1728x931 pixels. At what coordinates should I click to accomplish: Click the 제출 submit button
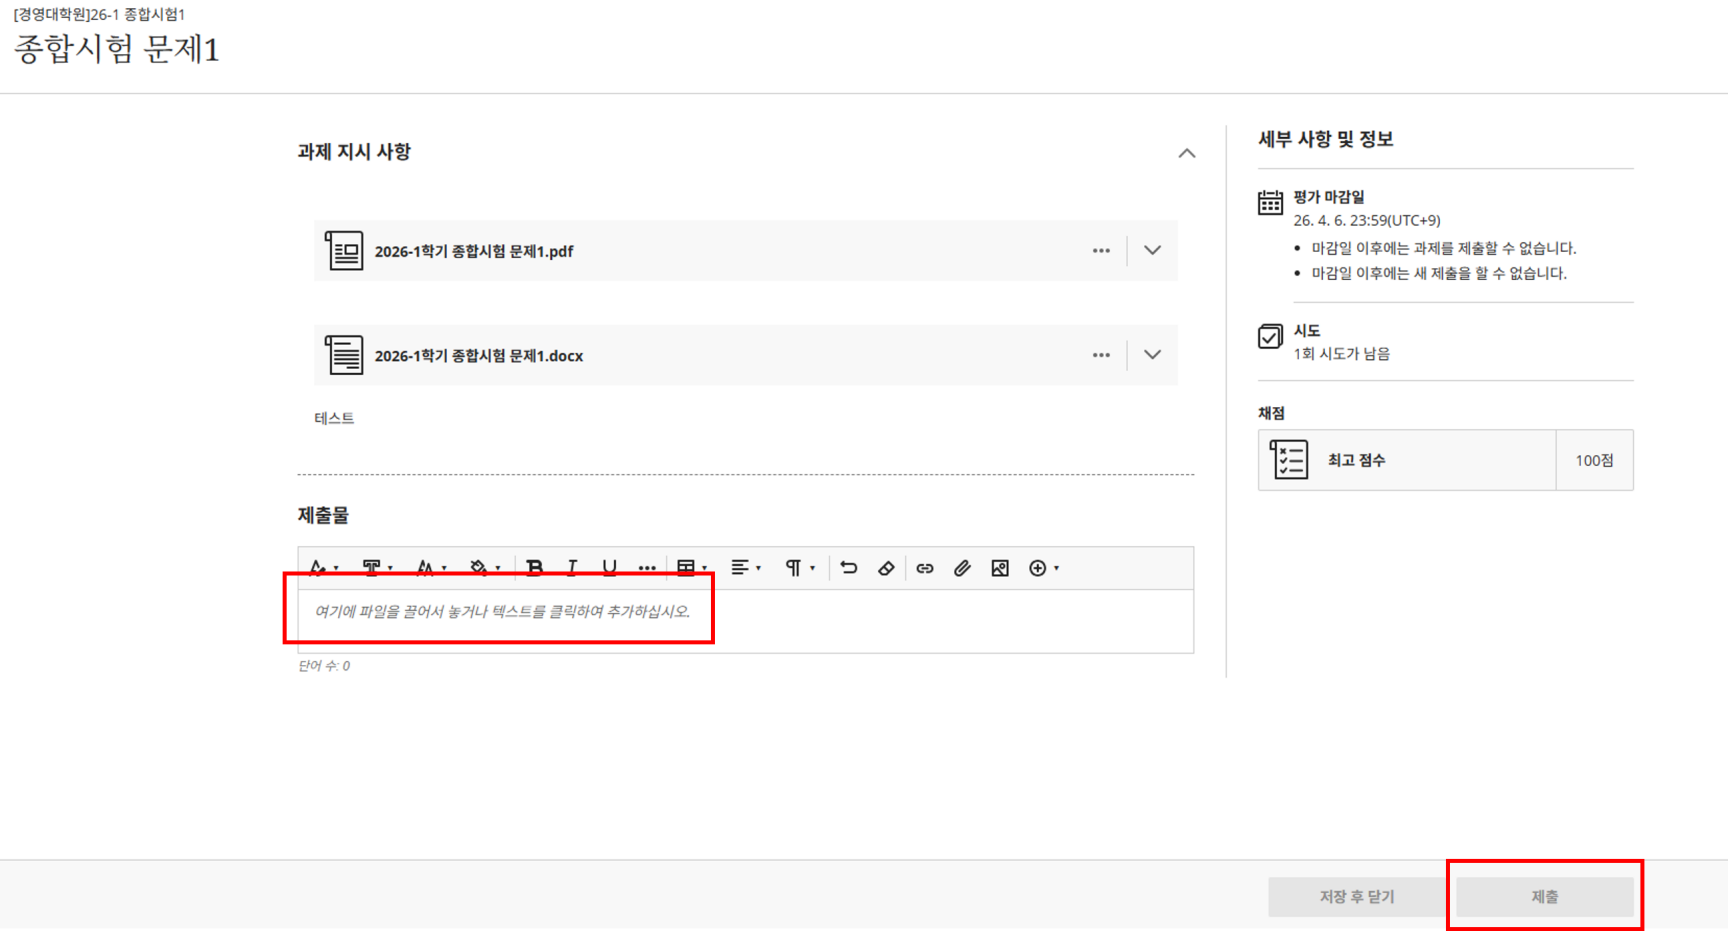click(x=1544, y=897)
